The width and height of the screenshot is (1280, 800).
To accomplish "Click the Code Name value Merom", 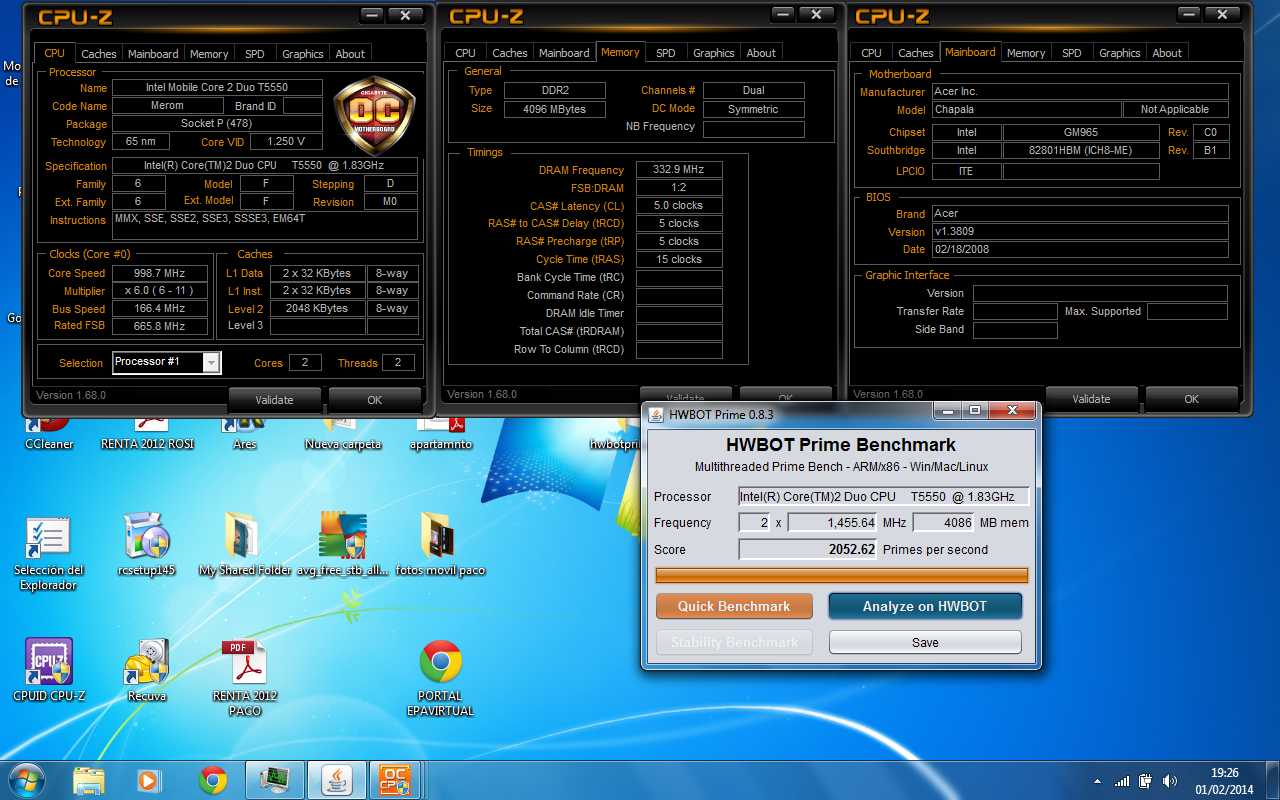I will point(167,106).
